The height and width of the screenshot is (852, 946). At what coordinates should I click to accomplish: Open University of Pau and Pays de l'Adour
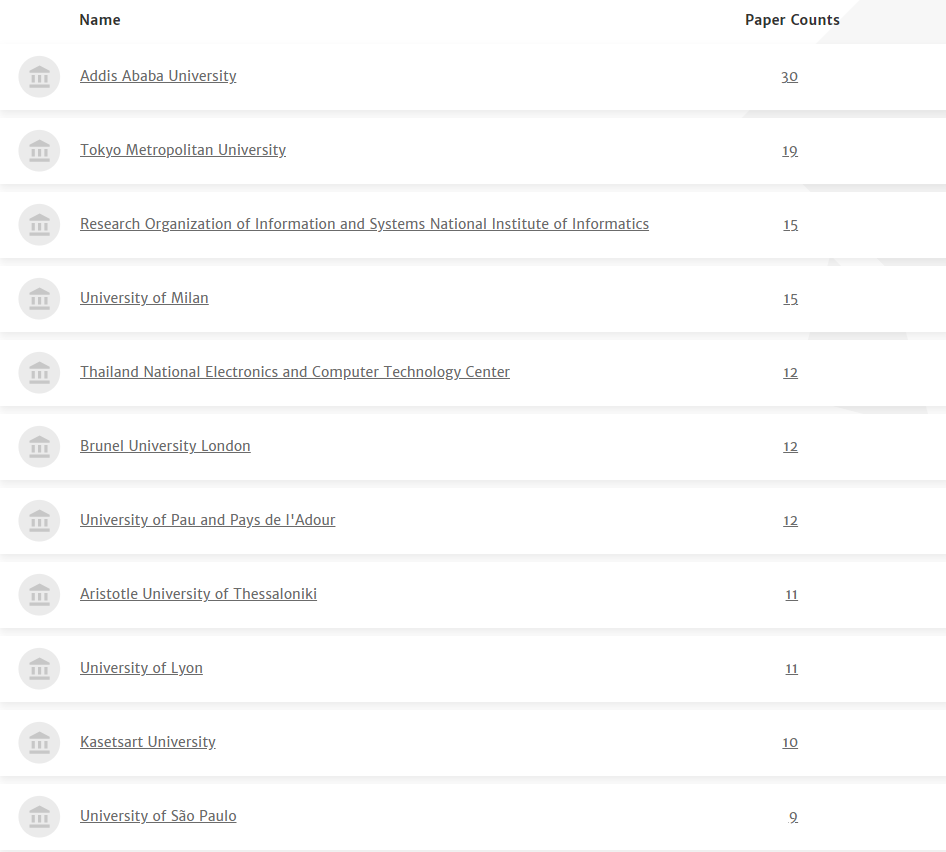click(208, 520)
